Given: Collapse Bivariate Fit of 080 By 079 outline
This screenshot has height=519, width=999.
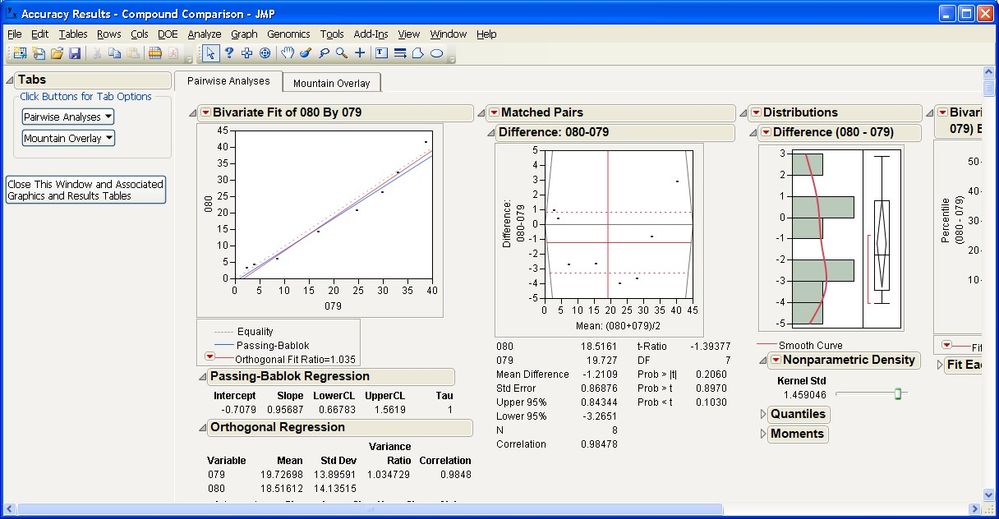Looking at the screenshot, I should pos(193,113).
